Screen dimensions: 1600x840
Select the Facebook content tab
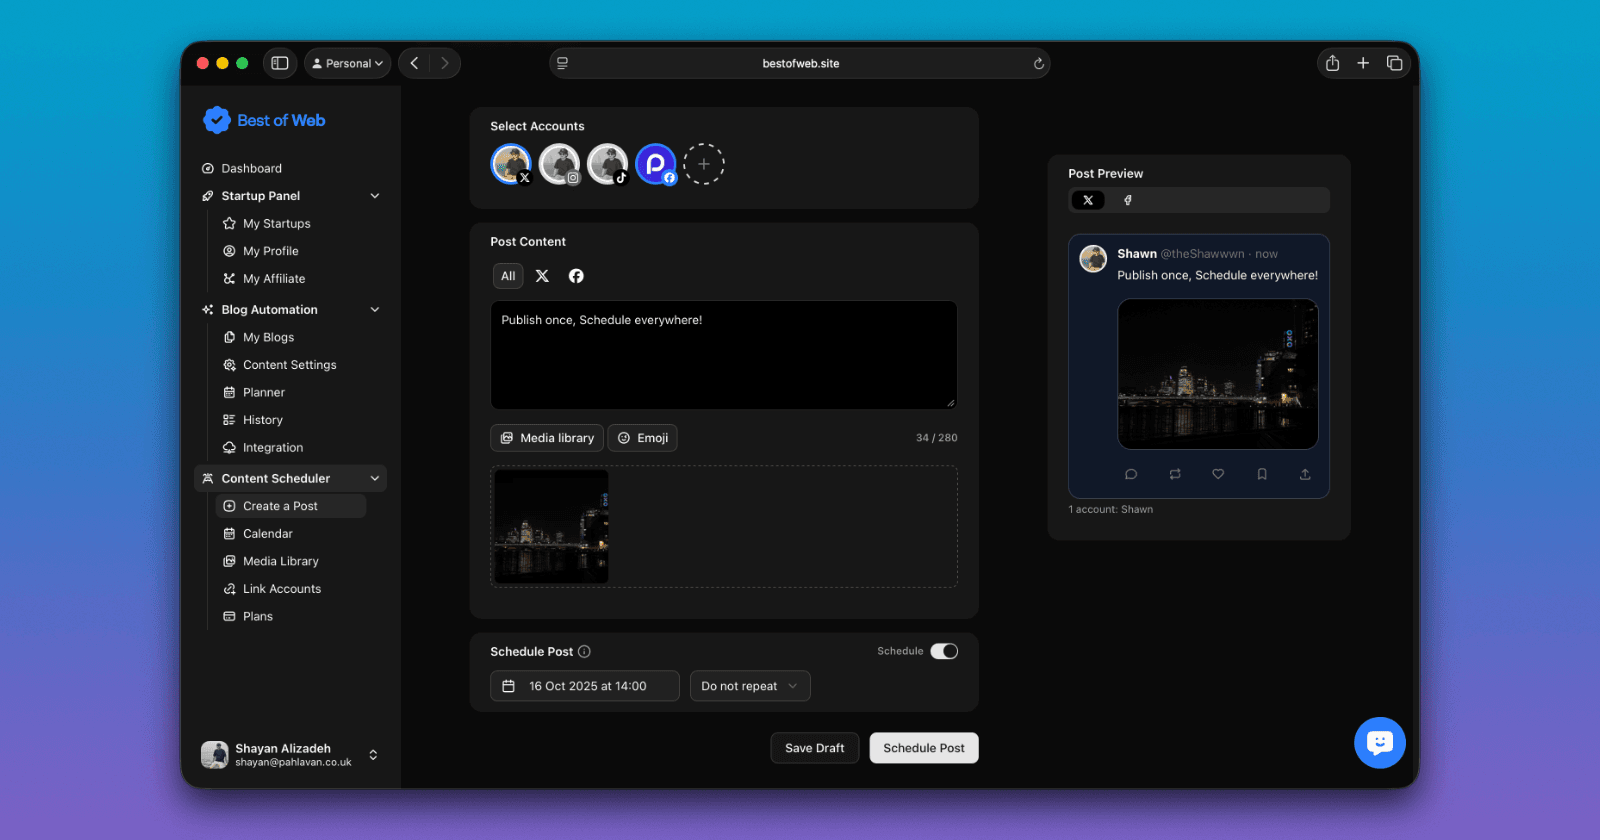pos(576,276)
